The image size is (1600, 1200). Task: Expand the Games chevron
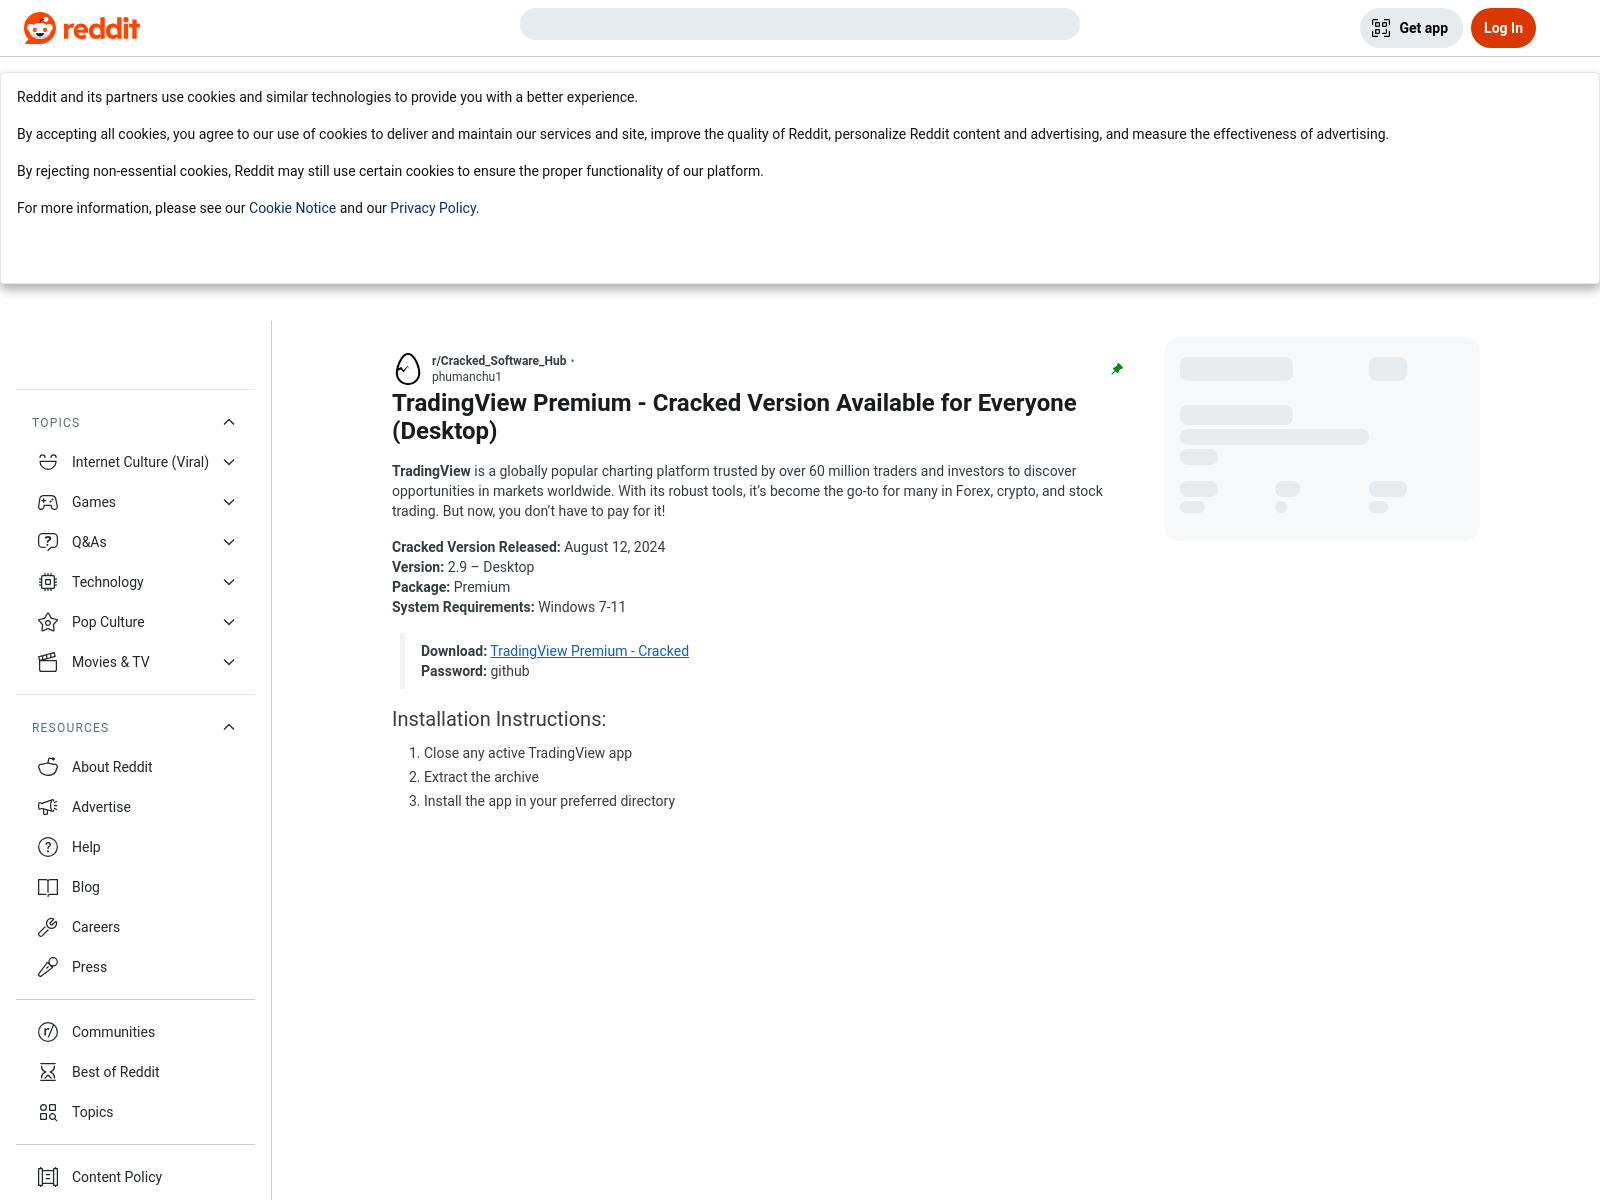(x=229, y=502)
